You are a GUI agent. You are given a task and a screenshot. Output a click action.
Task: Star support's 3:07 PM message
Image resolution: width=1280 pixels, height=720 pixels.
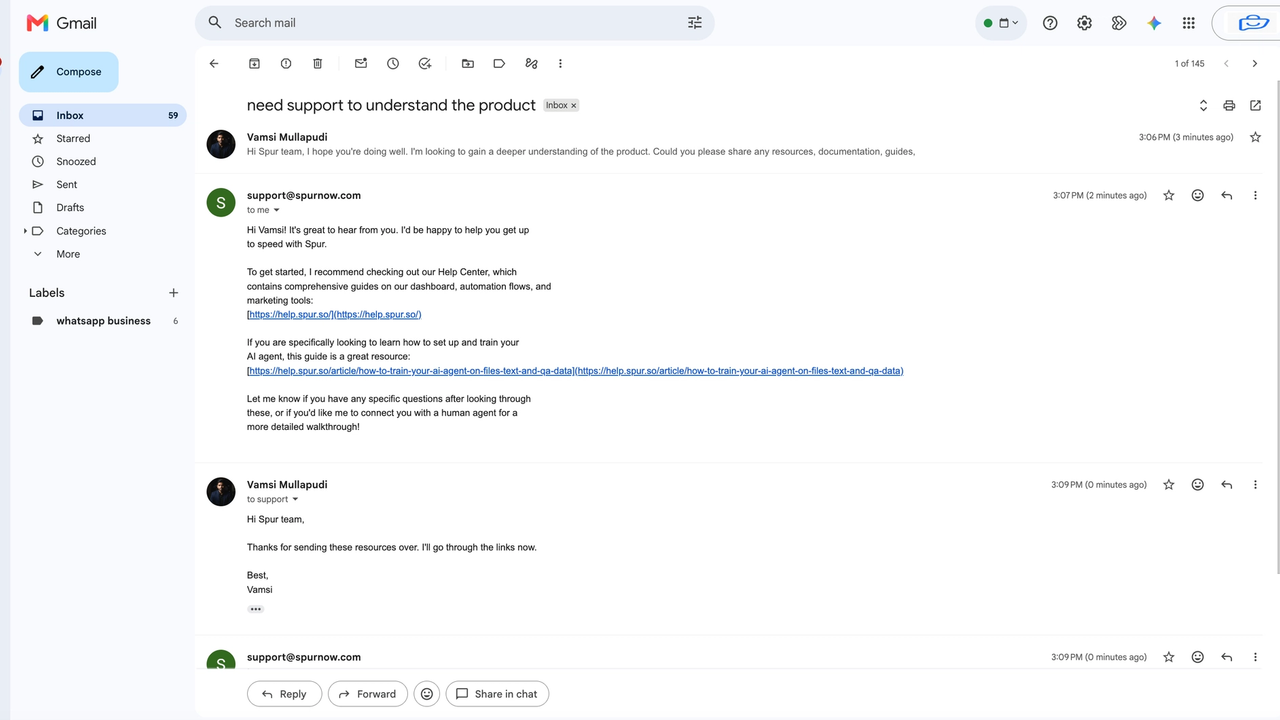(1169, 195)
